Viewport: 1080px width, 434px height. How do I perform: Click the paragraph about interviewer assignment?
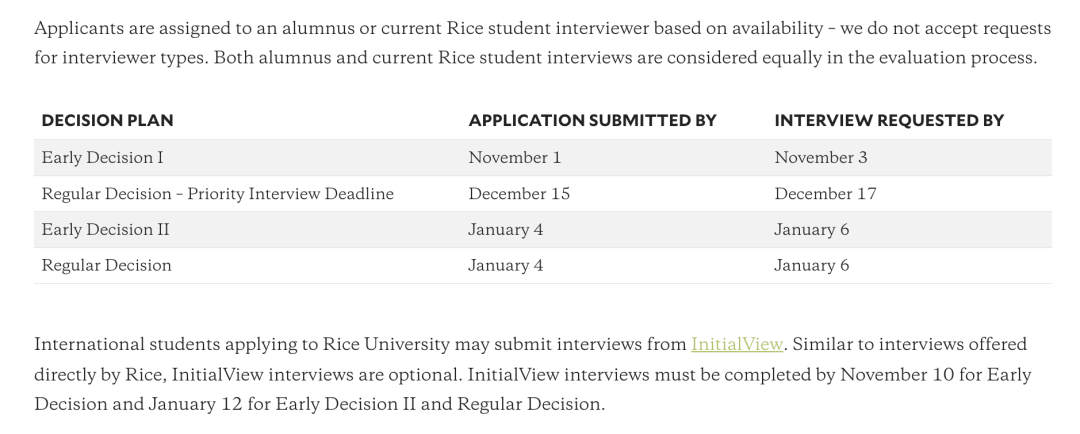point(540,42)
